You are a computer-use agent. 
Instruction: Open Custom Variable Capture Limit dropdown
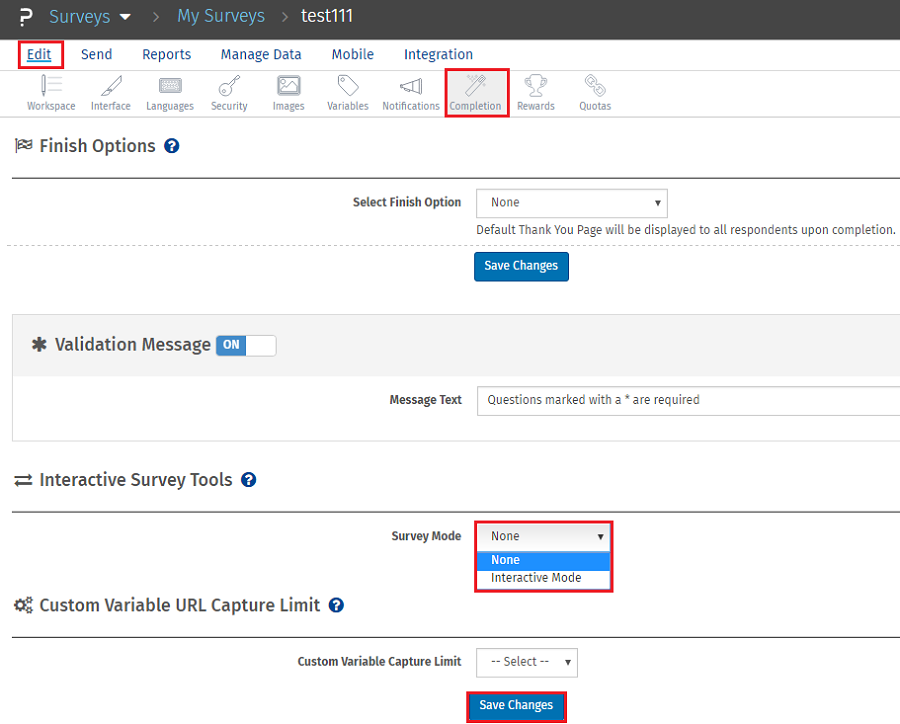[527, 663]
